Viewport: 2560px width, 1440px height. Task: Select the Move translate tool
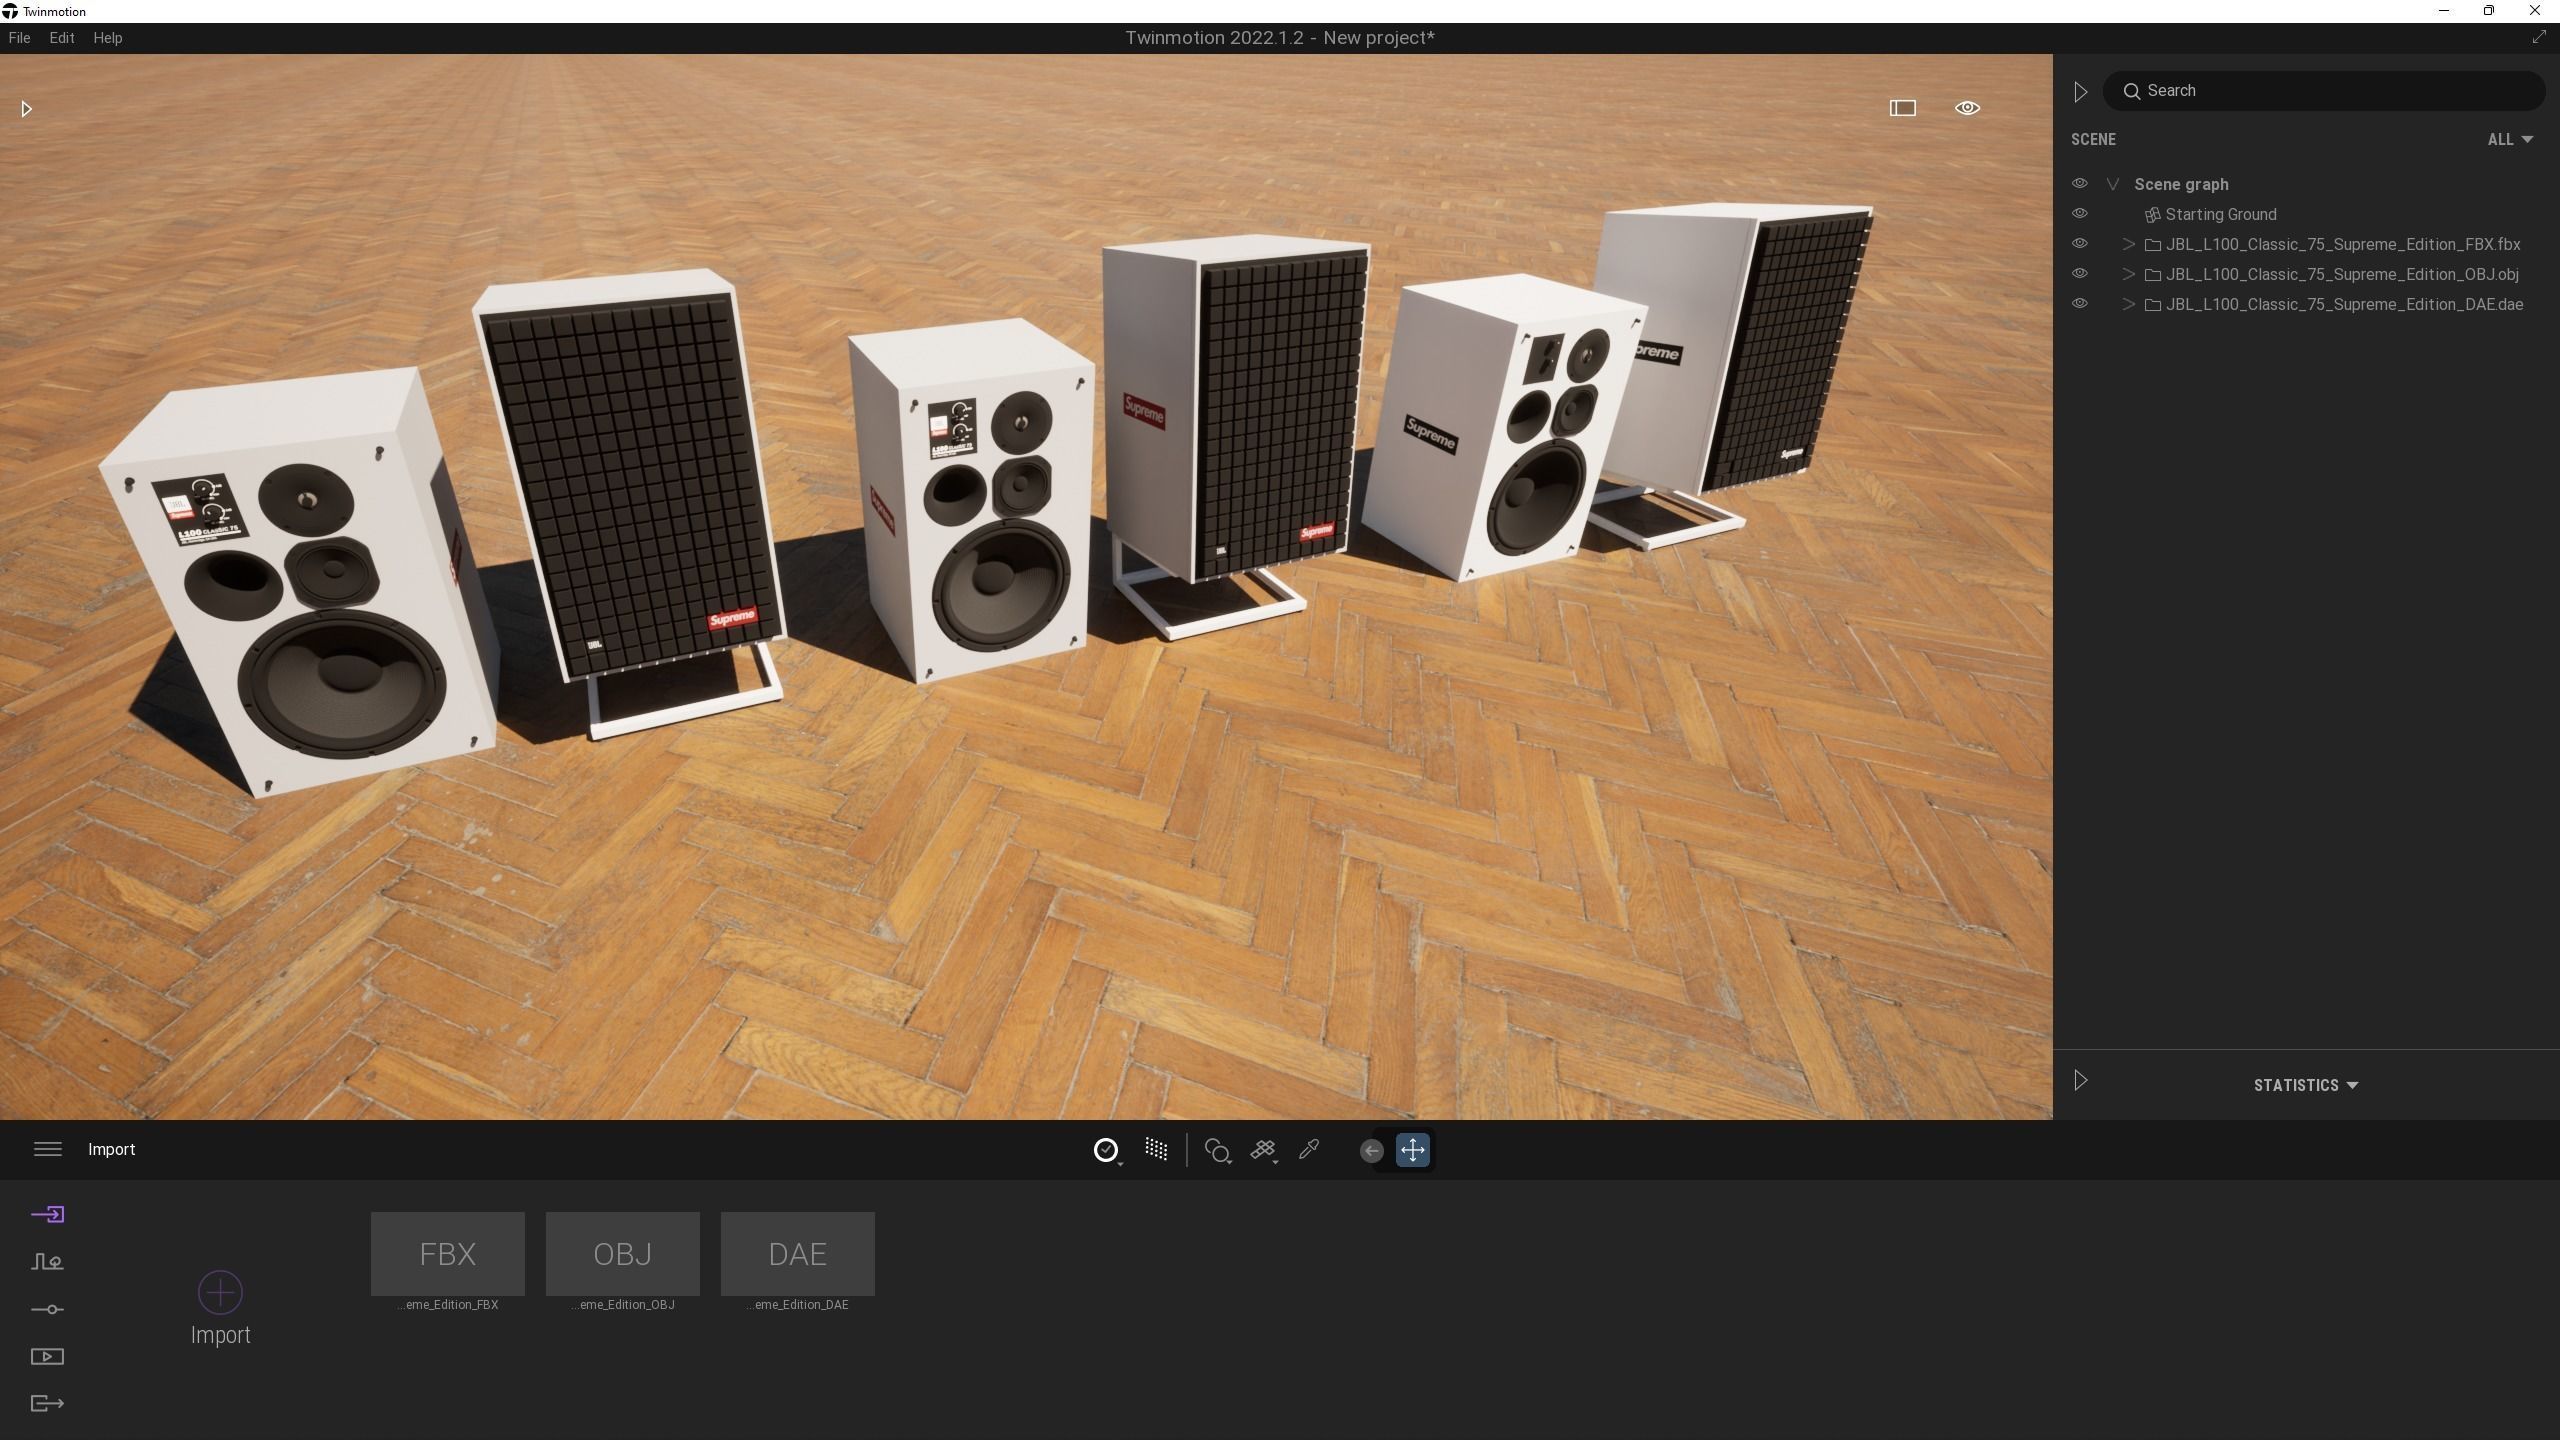coord(1412,1150)
